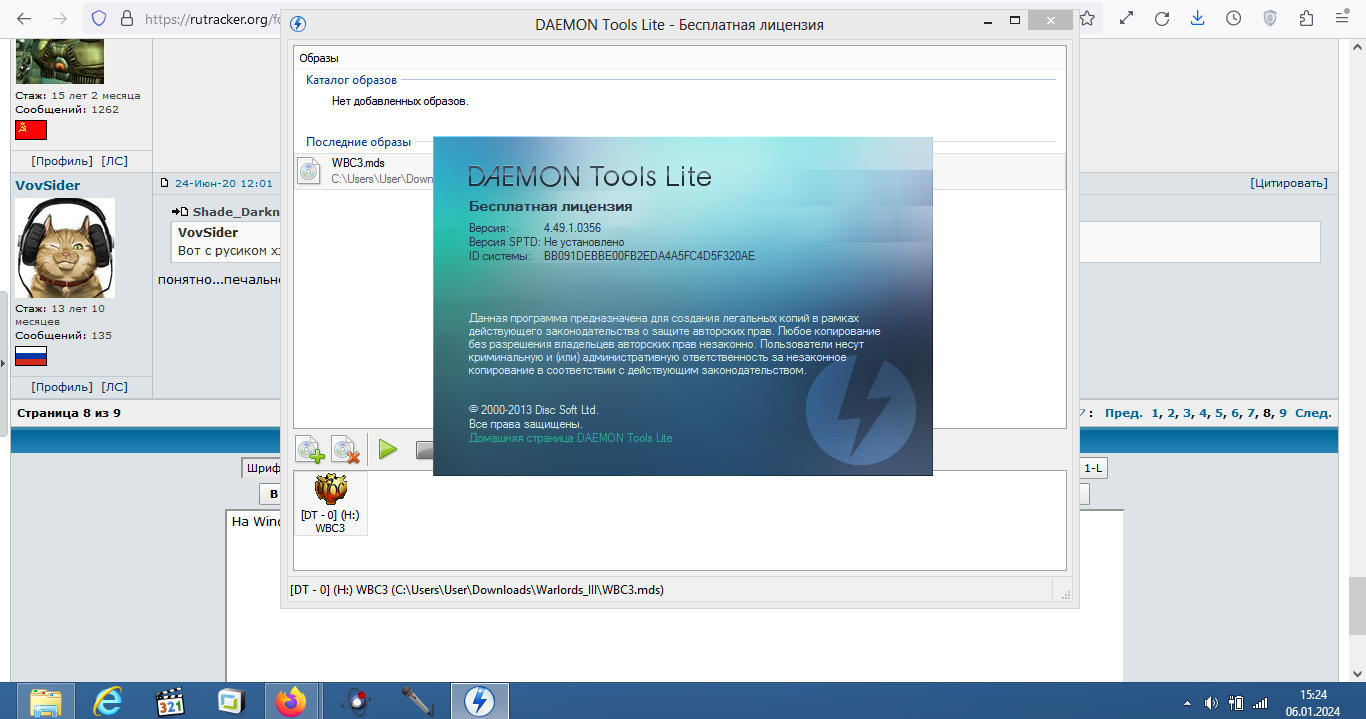The height and width of the screenshot is (719, 1366).
Task: Click the Remove image toolbar icon
Action: point(345,450)
